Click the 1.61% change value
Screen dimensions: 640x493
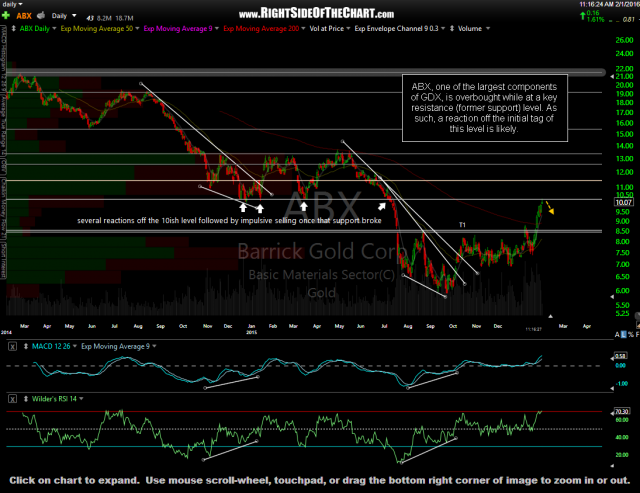pos(595,20)
